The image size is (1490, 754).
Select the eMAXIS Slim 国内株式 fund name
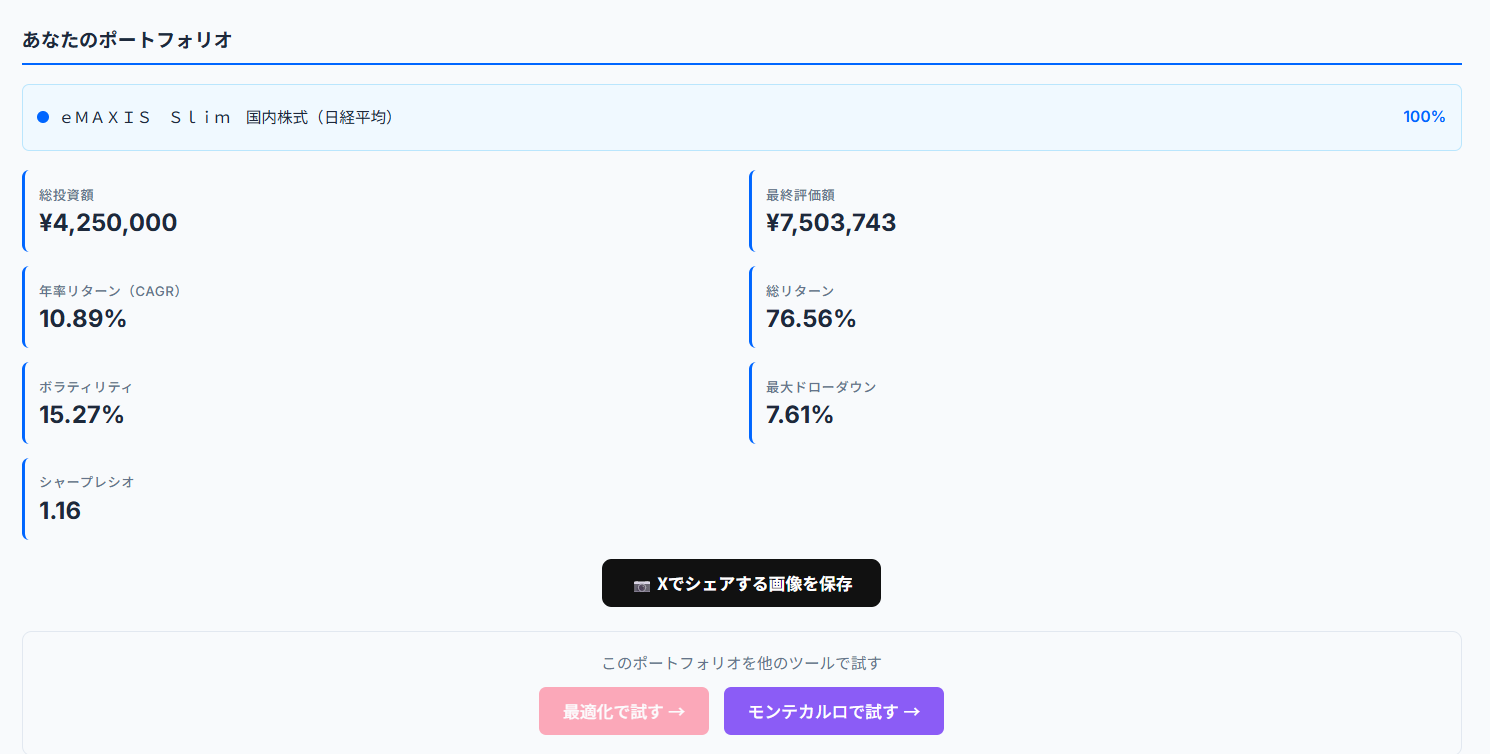(x=227, y=117)
